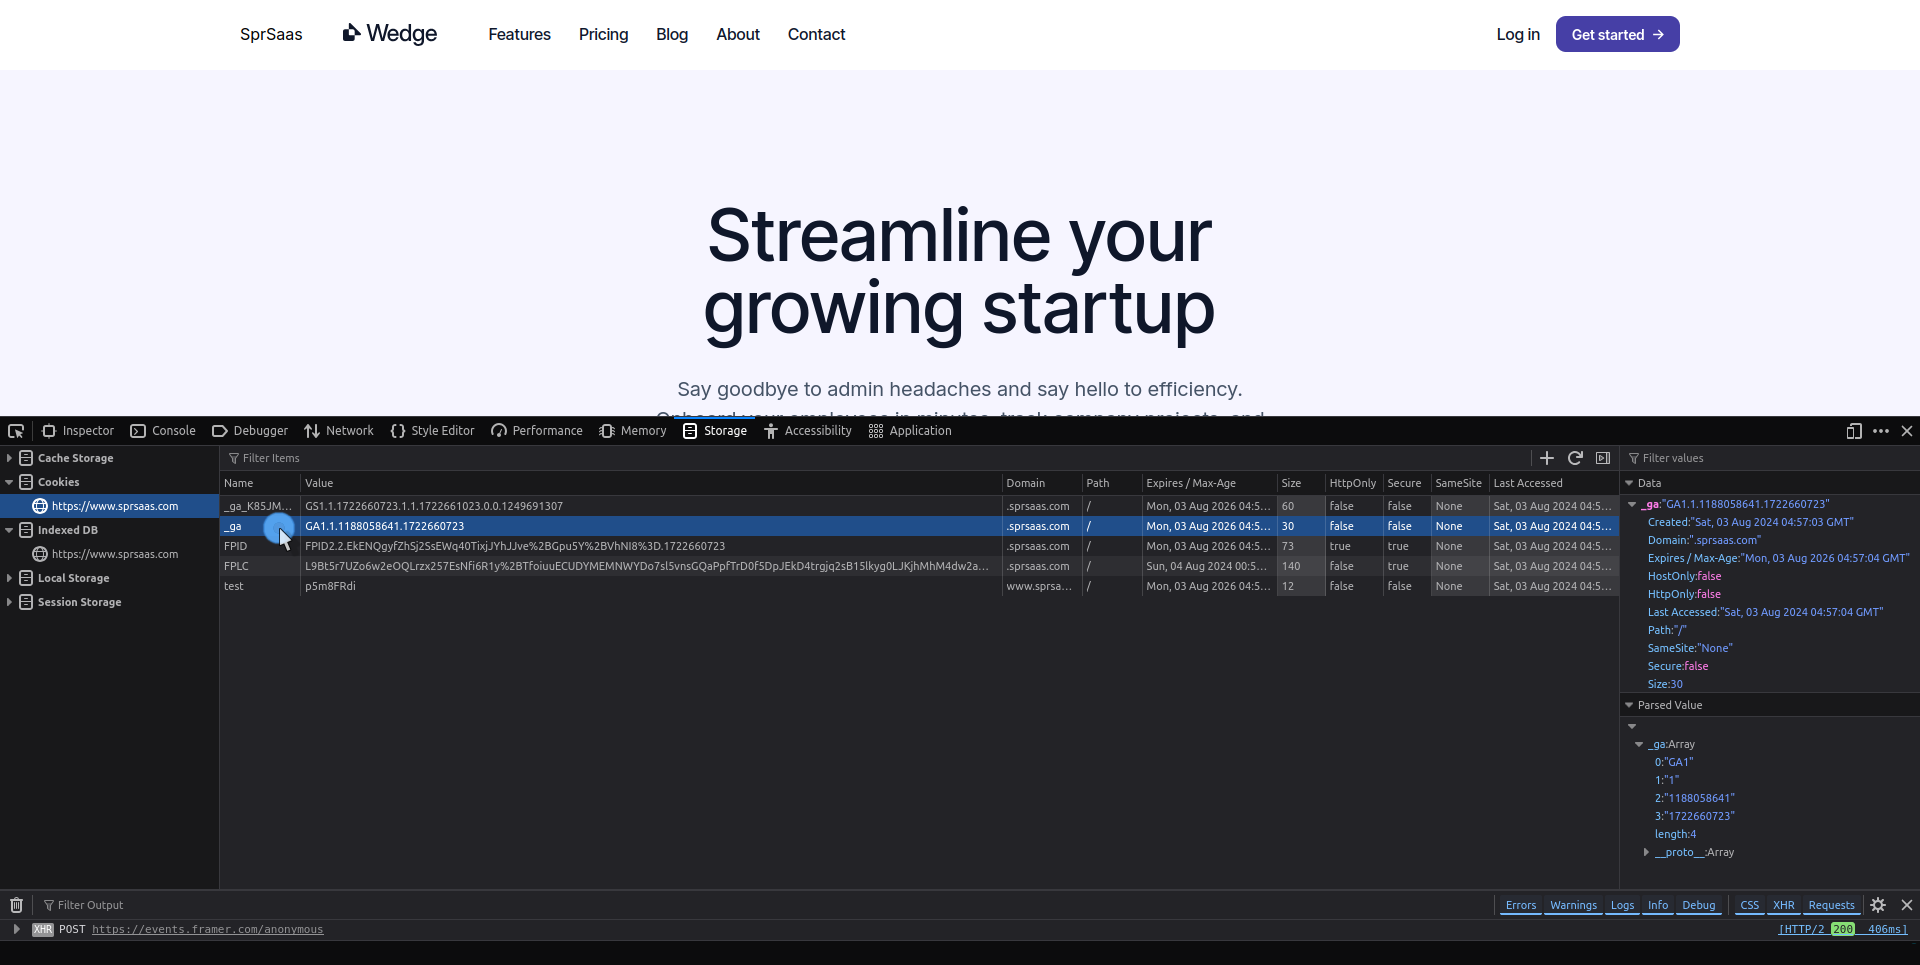The height and width of the screenshot is (965, 1920).
Task: Clear console output with trash icon
Action: (x=17, y=905)
